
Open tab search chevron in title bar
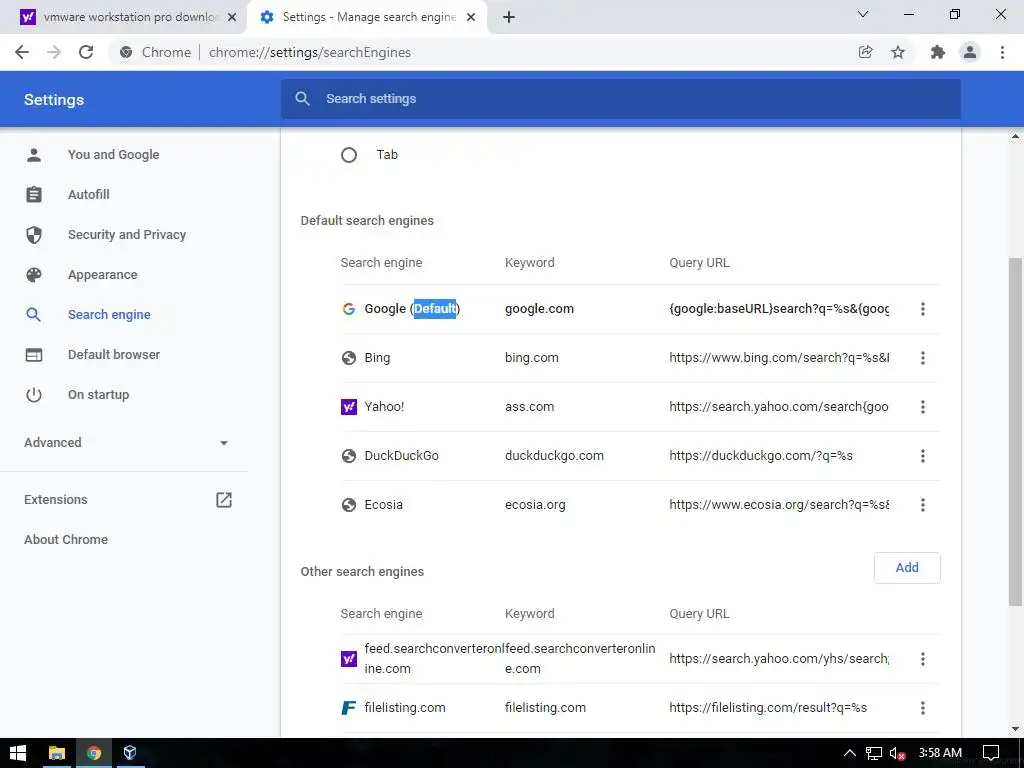point(863,14)
